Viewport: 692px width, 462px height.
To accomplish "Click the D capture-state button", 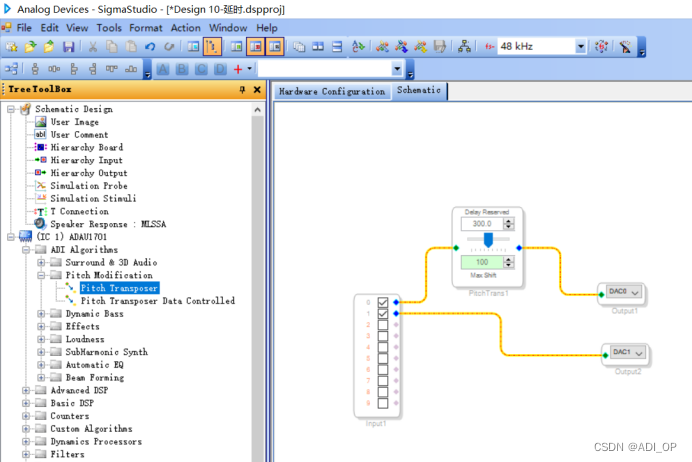I will tap(220, 69).
